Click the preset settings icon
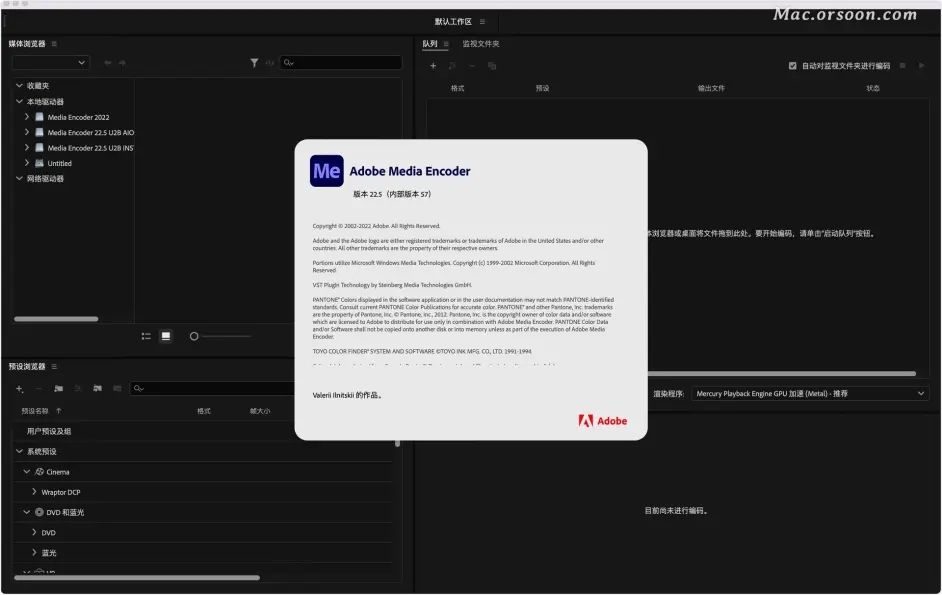 (x=77, y=389)
